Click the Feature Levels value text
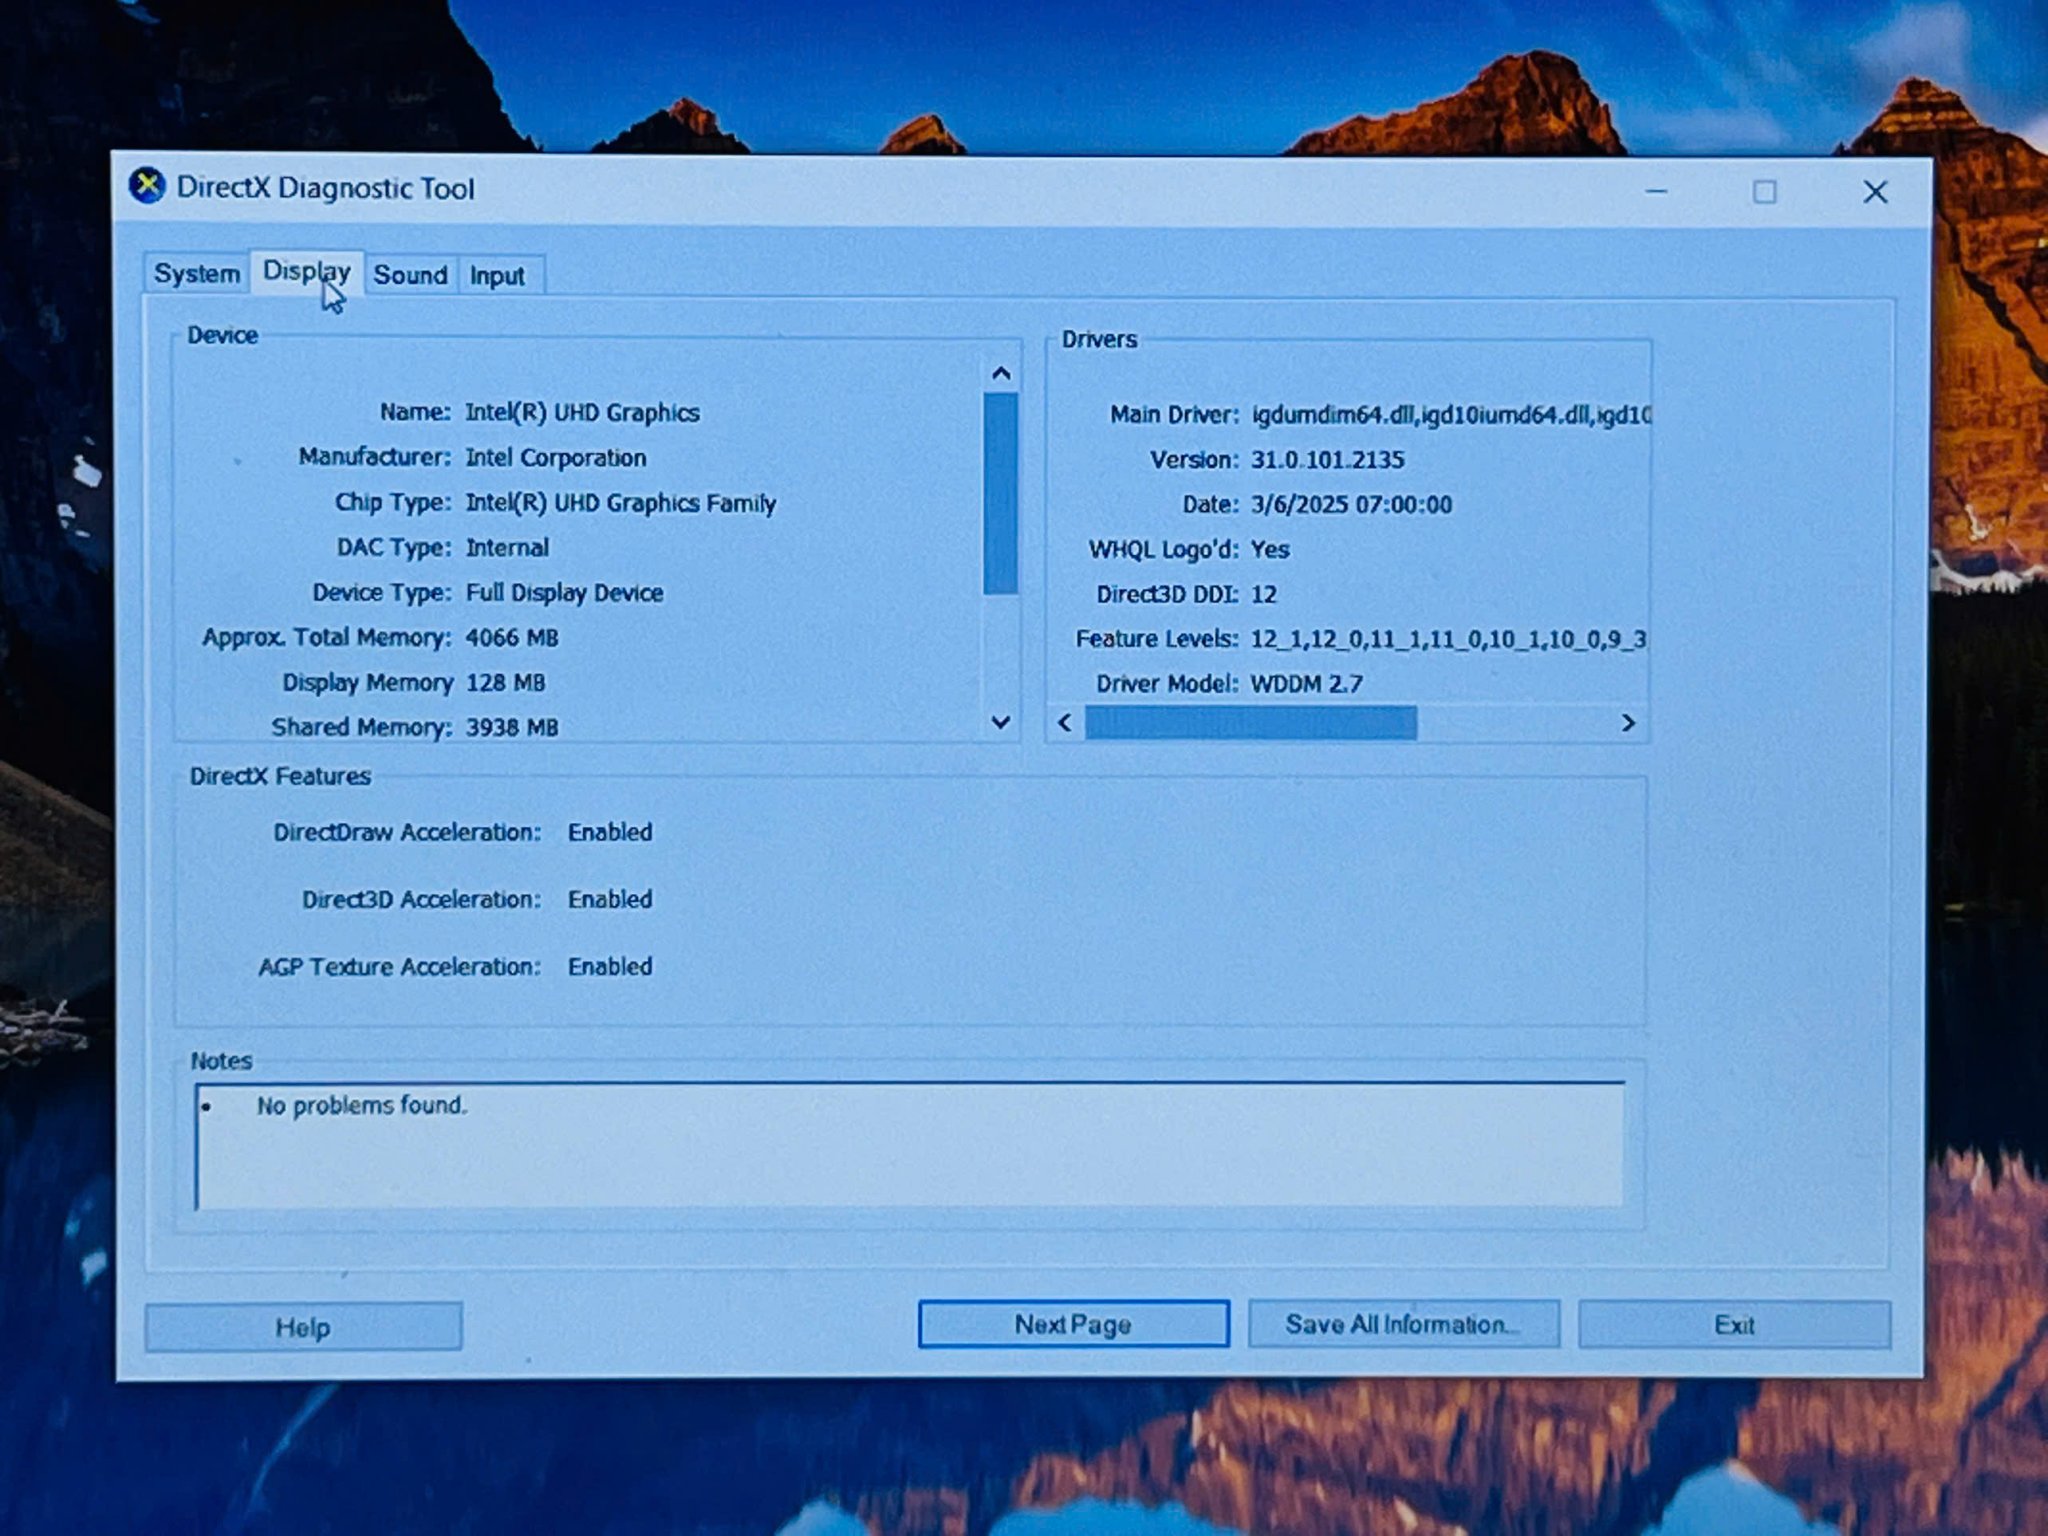2048x1536 pixels. coord(1448,639)
